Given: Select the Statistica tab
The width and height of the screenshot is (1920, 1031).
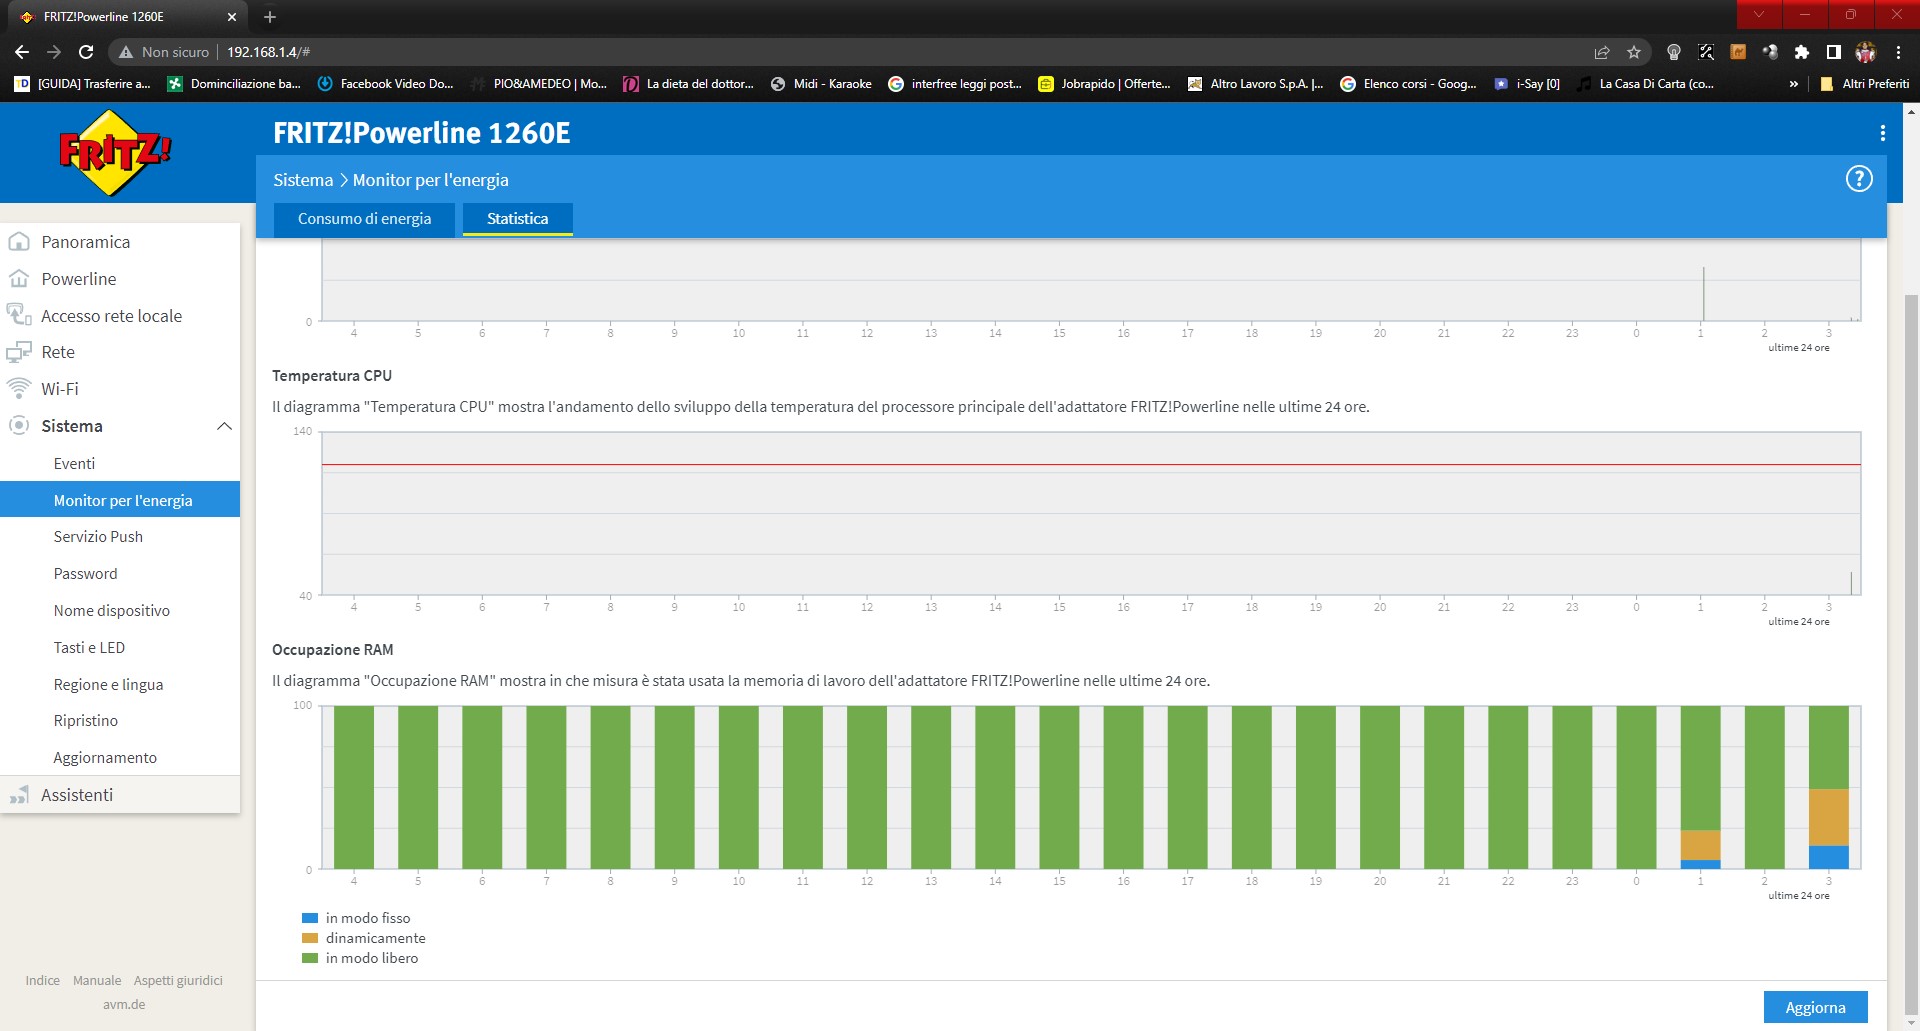Looking at the screenshot, I should pyautogui.click(x=517, y=219).
